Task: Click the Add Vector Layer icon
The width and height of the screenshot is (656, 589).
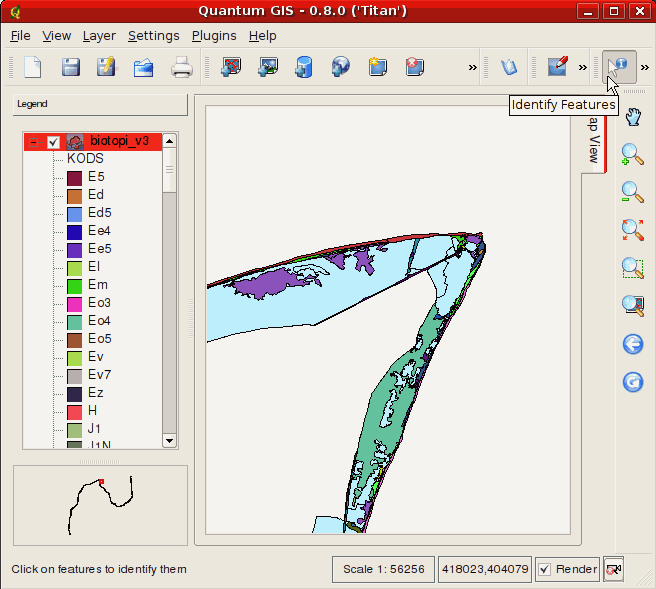Action: 231,67
